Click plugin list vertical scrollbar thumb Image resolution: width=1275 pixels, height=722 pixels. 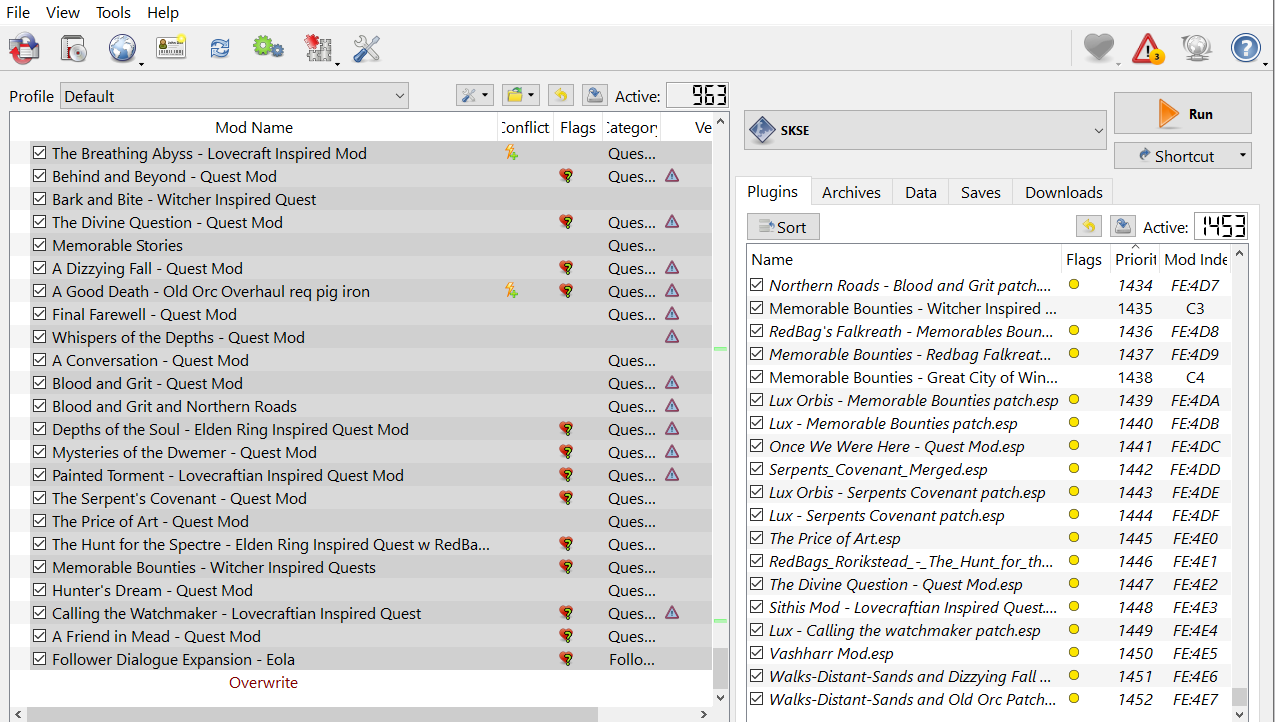tap(1240, 697)
